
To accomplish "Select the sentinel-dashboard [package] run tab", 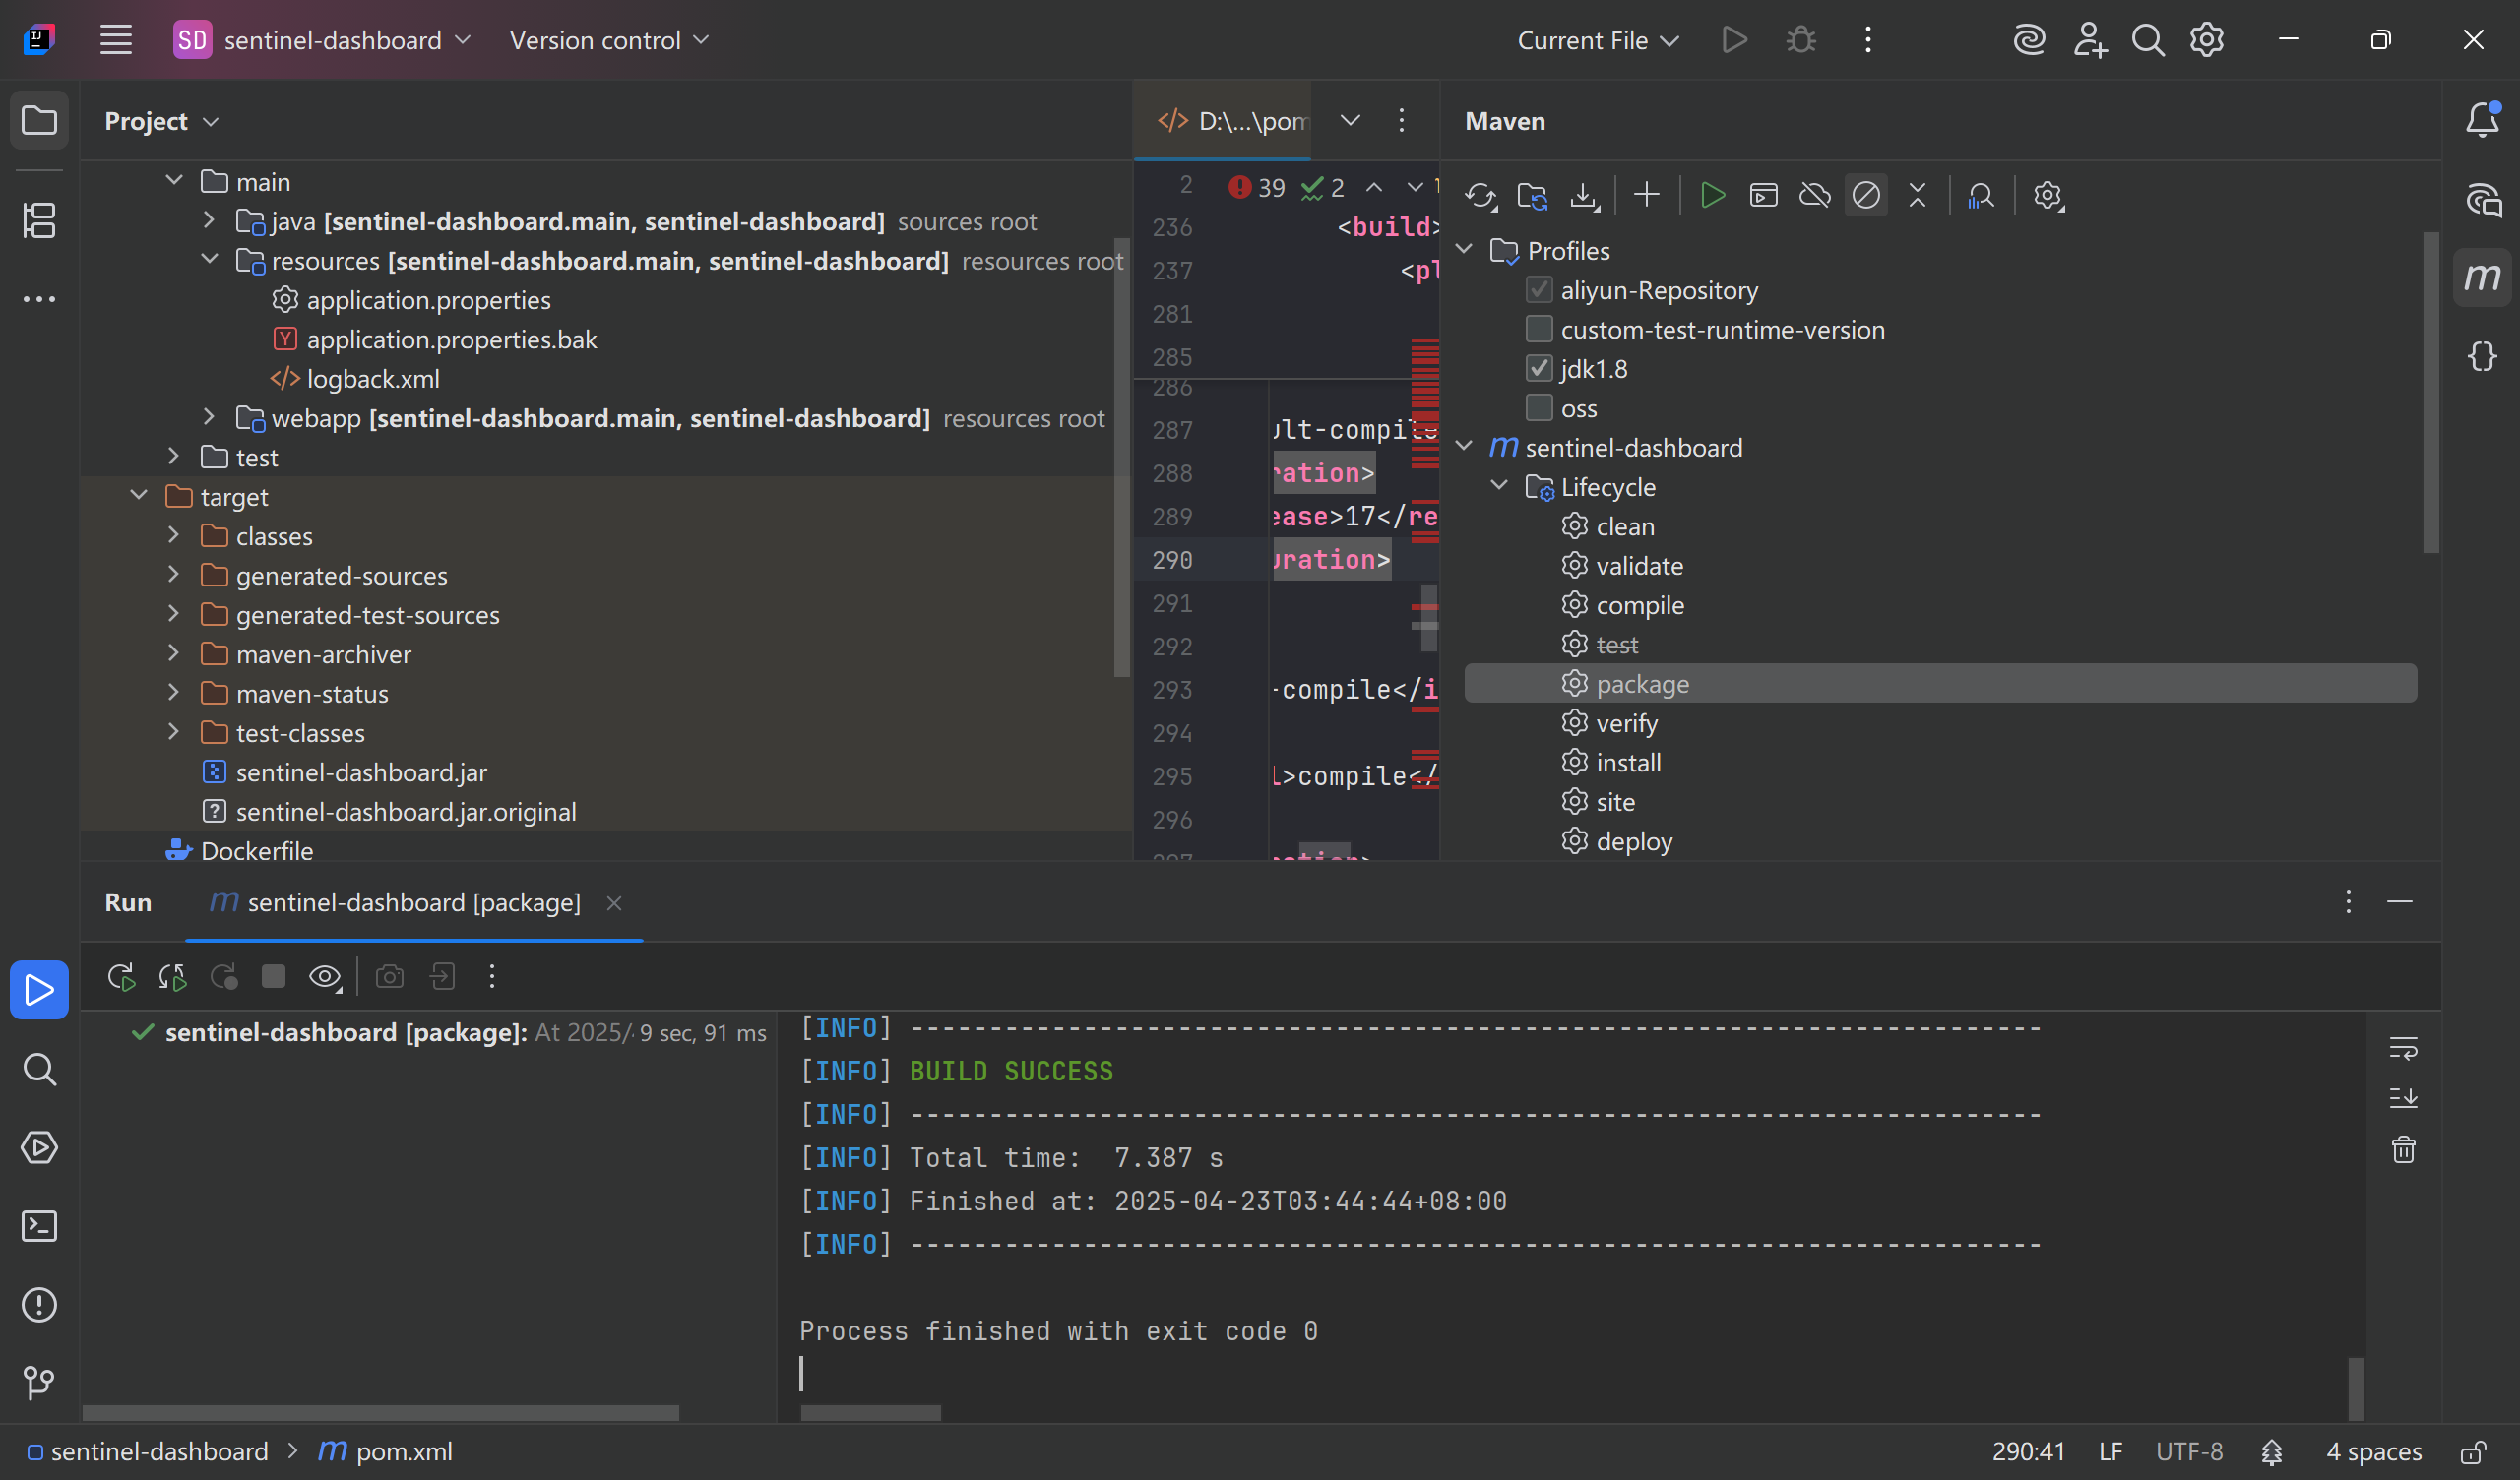I will pyautogui.click(x=412, y=903).
